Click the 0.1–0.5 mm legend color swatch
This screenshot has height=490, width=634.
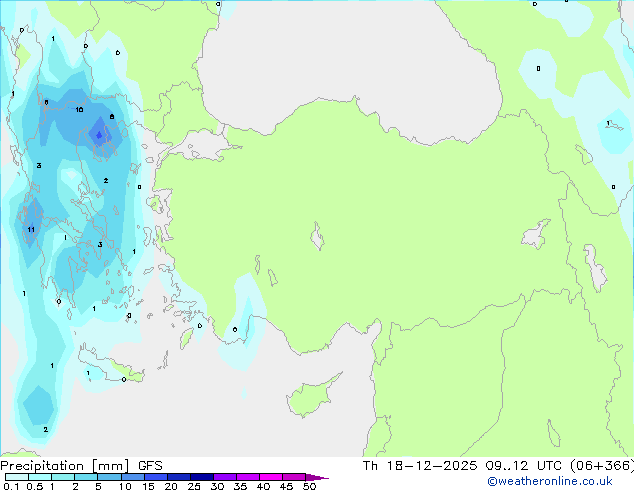[17, 477]
